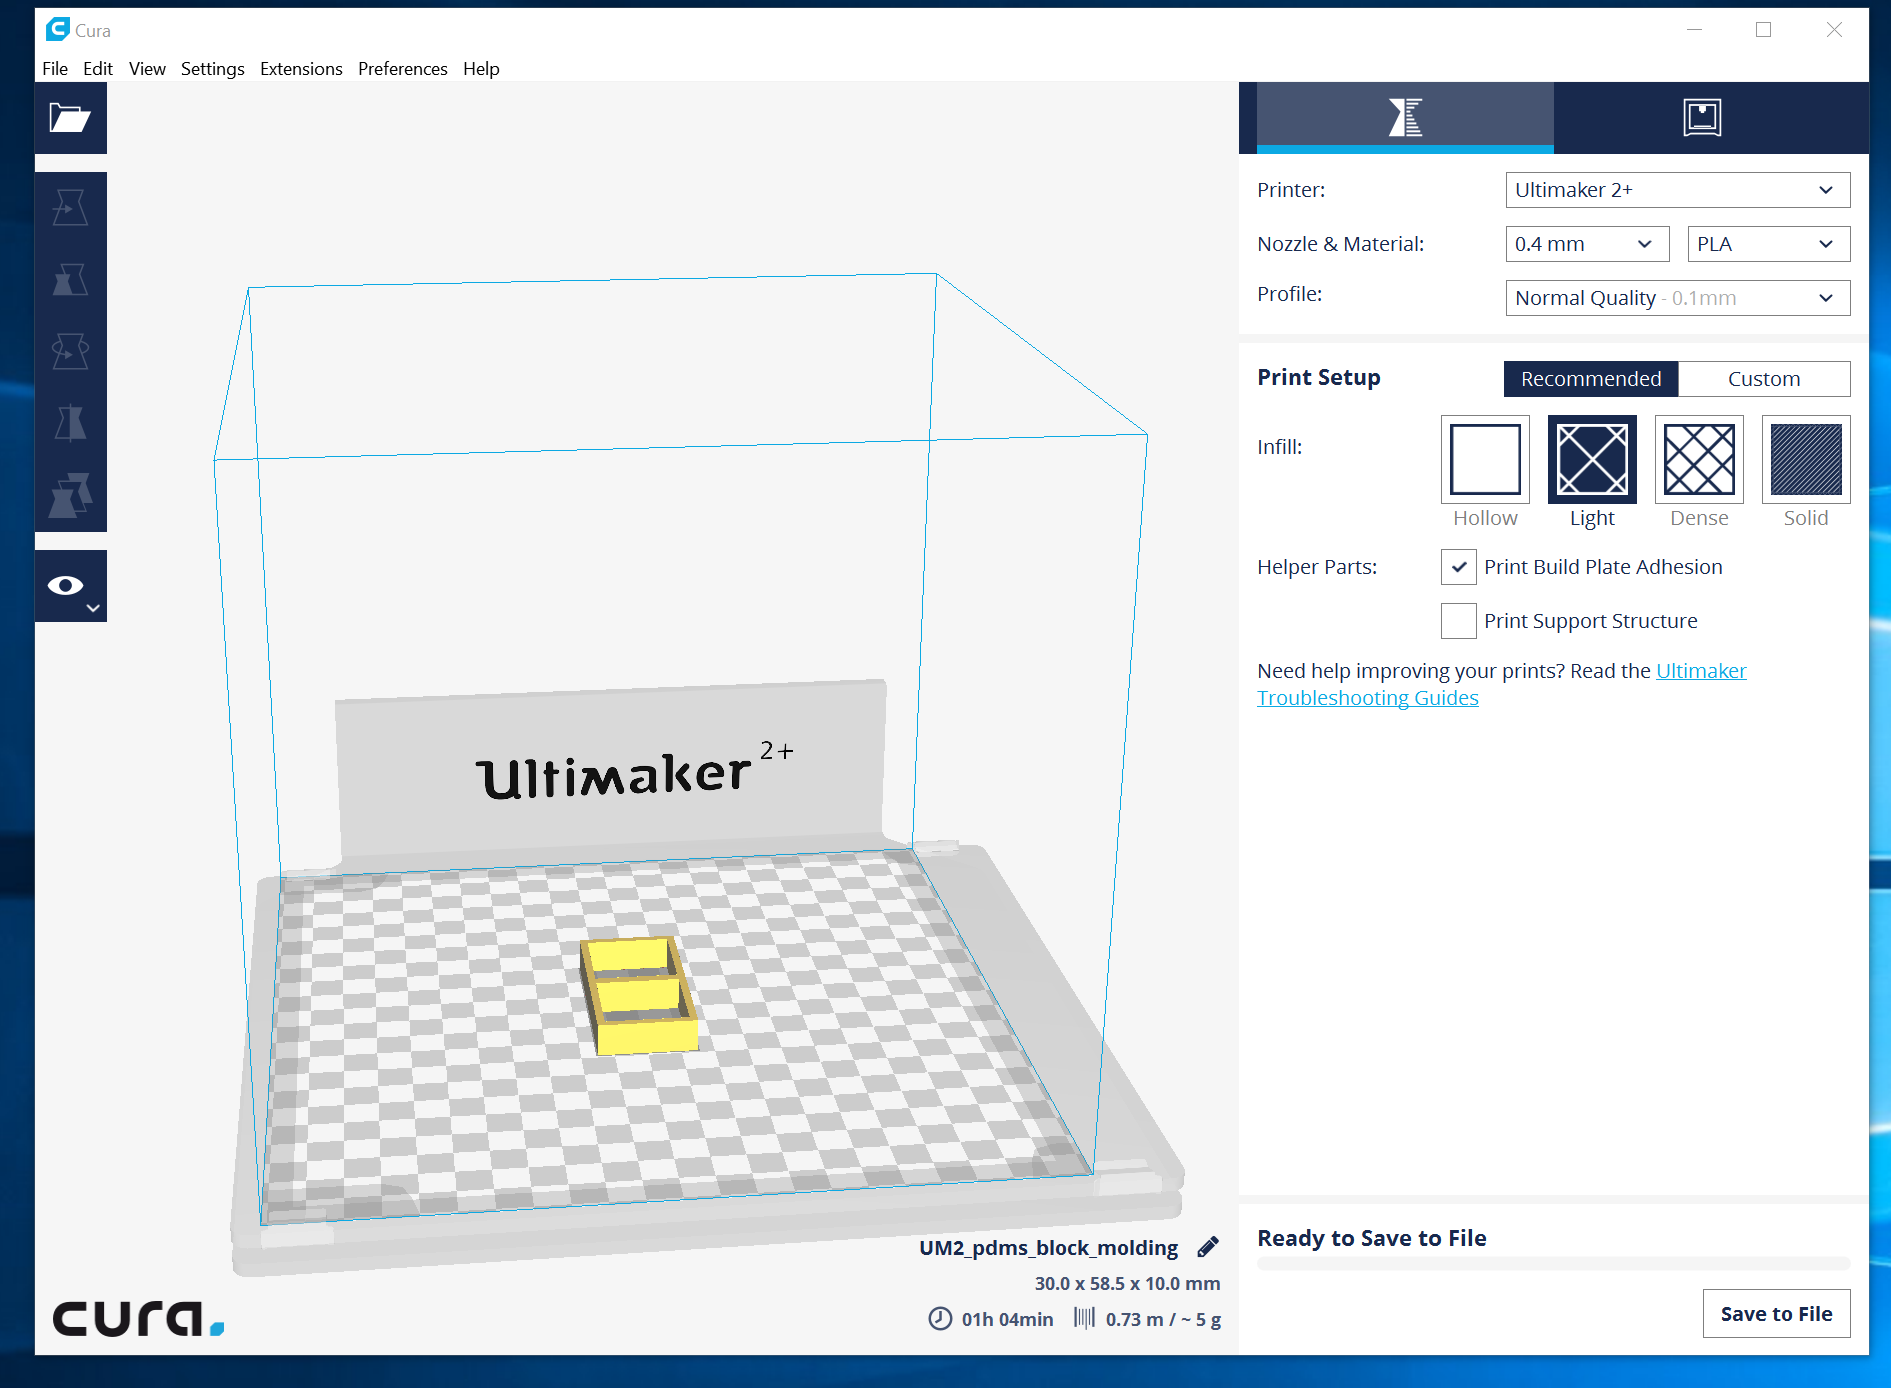
Task: Minimize the Cura window
Action: [x=1694, y=30]
